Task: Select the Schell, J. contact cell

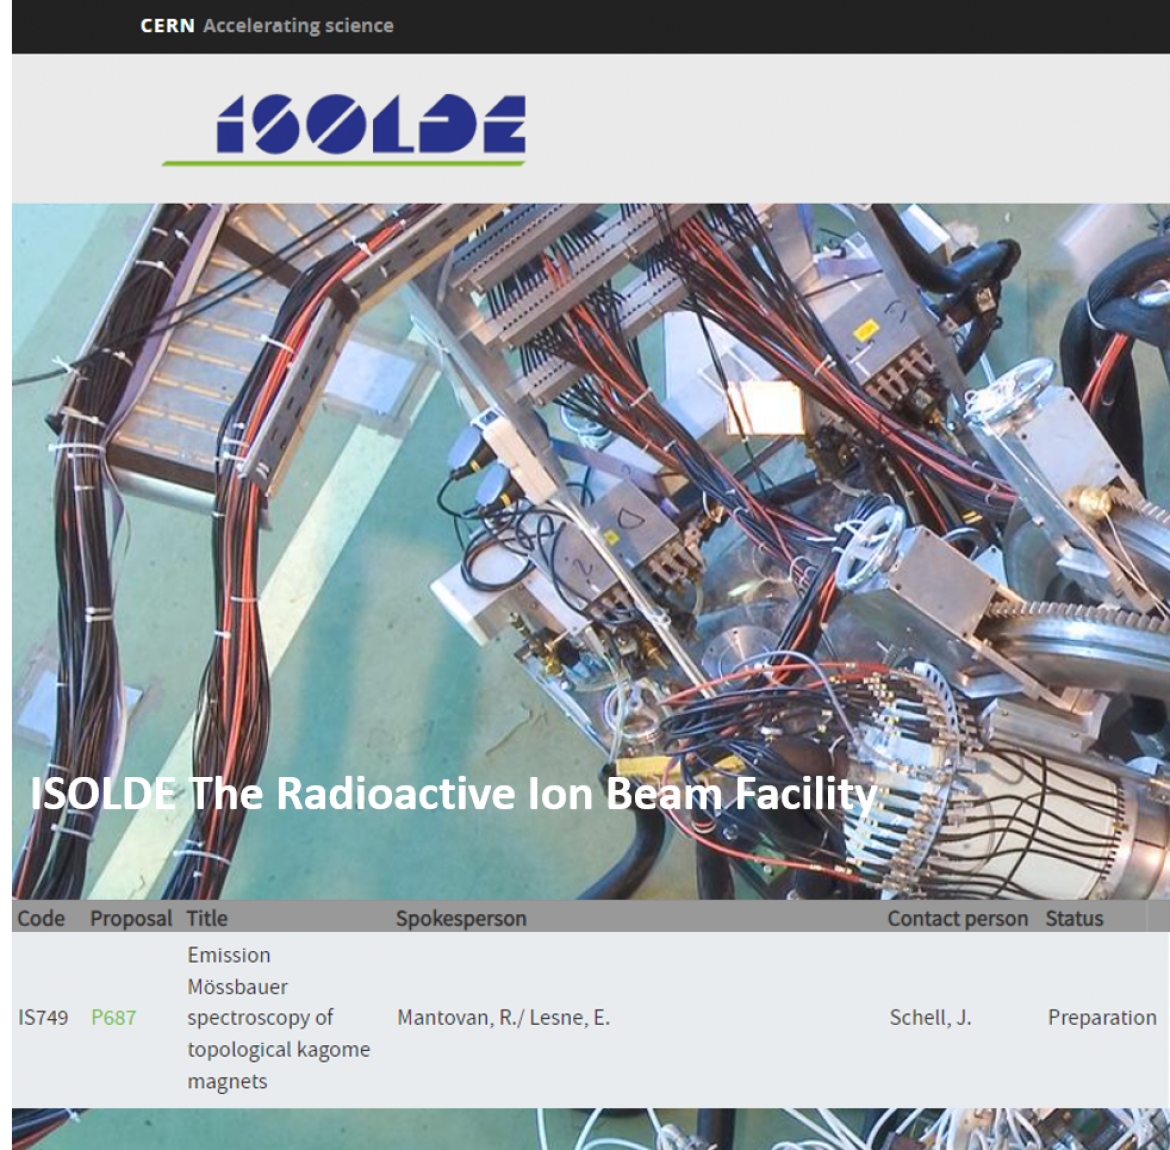Action: (x=930, y=1018)
